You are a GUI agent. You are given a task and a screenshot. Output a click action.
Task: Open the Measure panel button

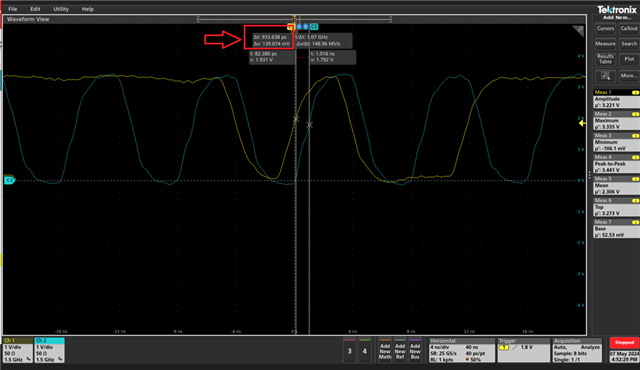coord(605,44)
